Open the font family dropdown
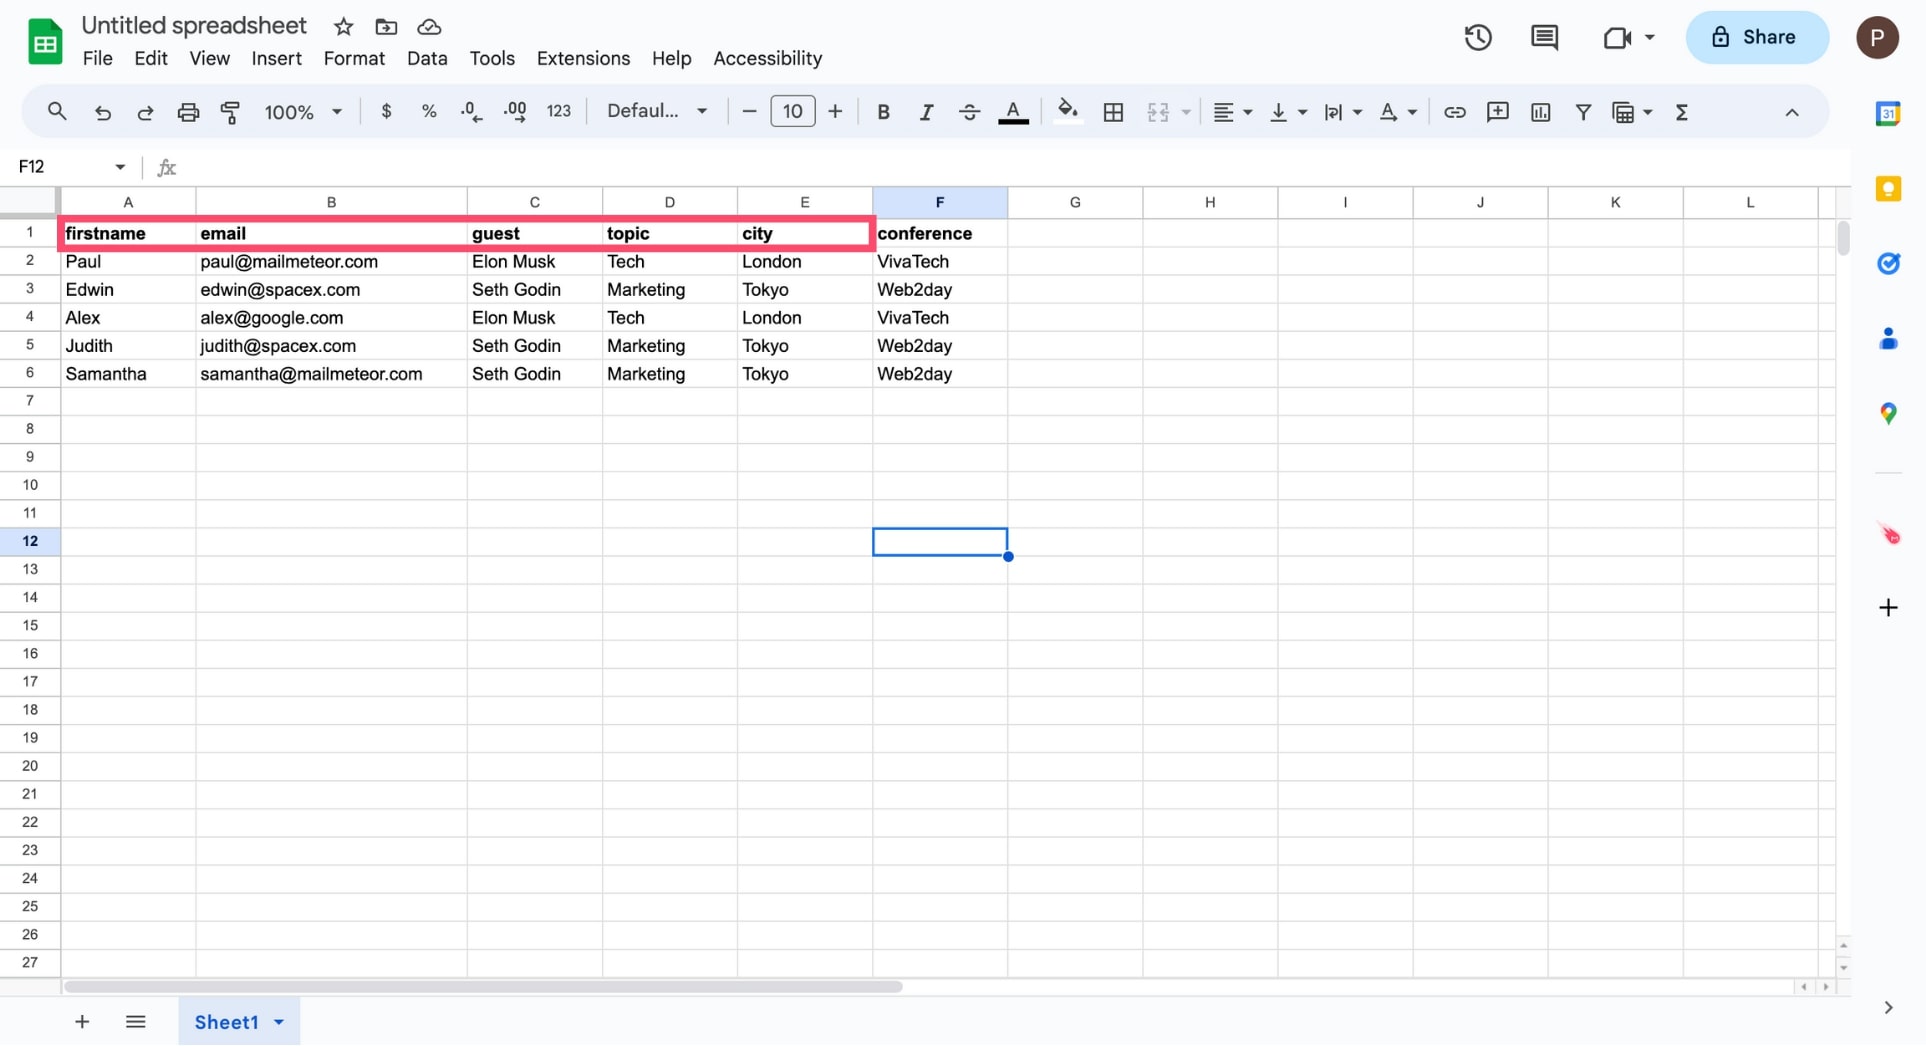Image resolution: width=1926 pixels, height=1046 pixels. 657,111
